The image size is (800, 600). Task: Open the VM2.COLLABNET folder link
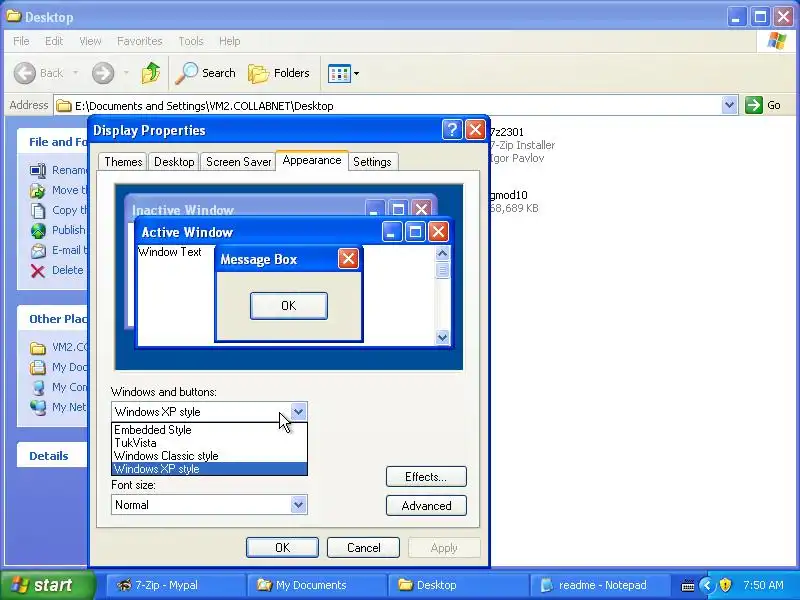[59, 347]
